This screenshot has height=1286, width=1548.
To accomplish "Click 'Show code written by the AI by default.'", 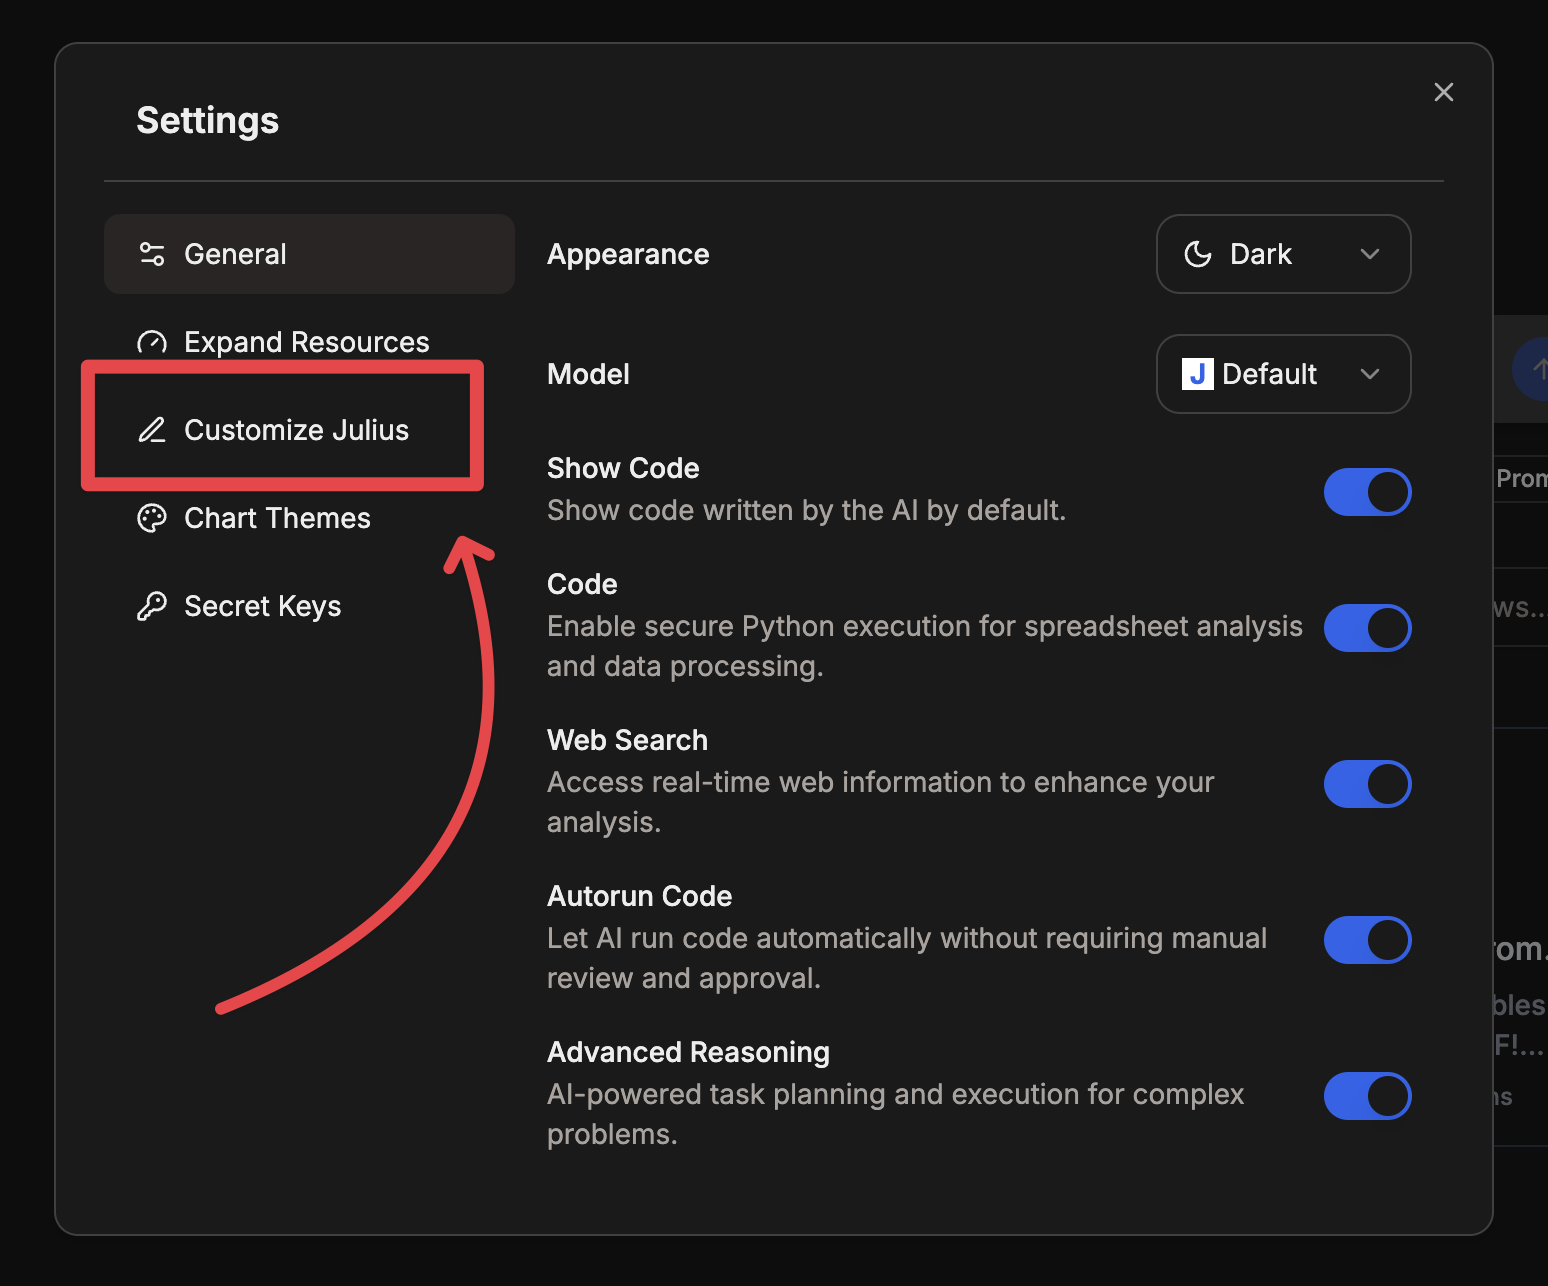I will point(806,510).
